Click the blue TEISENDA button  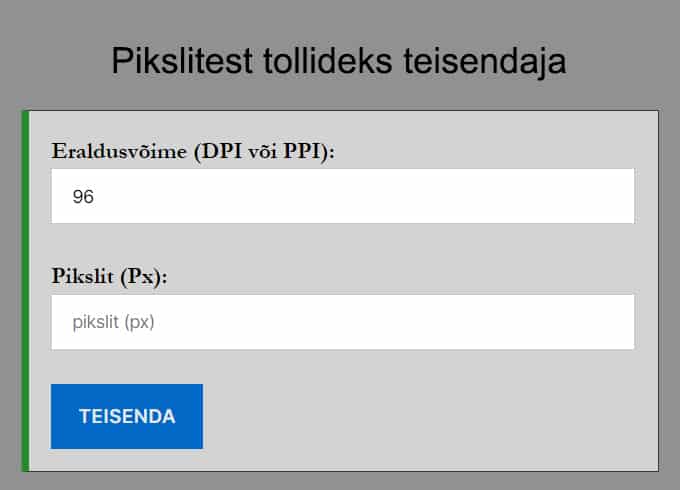pyautogui.click(x=127, y=416)
